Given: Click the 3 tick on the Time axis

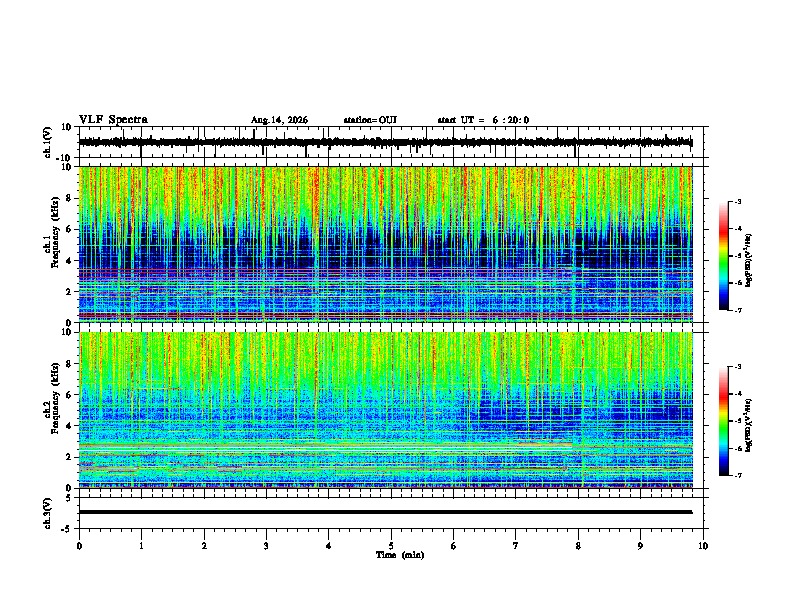Looking at the screenshot, I should pyautogui.click(x=266, y=546).
